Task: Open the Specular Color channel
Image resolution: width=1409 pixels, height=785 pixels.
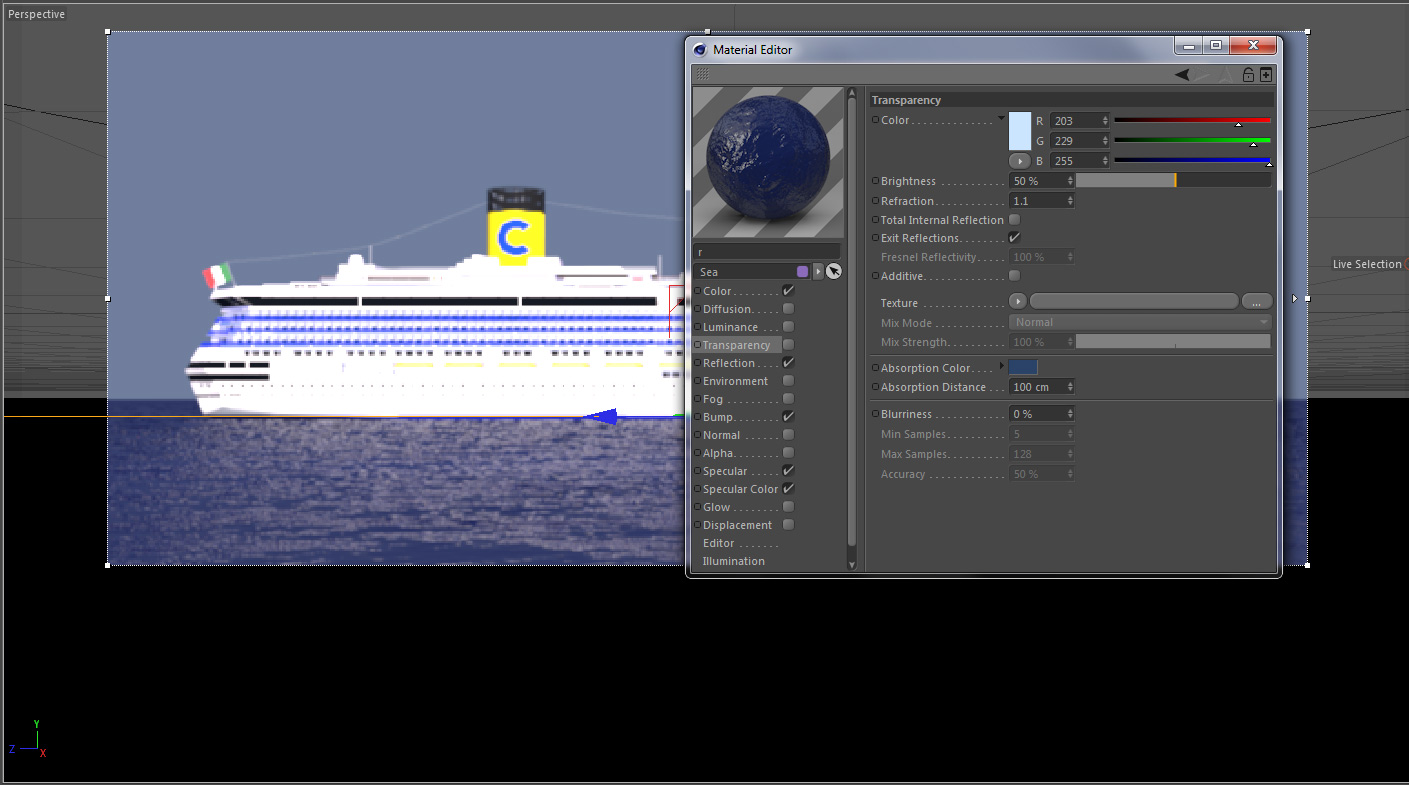Action: pos(739,489)
